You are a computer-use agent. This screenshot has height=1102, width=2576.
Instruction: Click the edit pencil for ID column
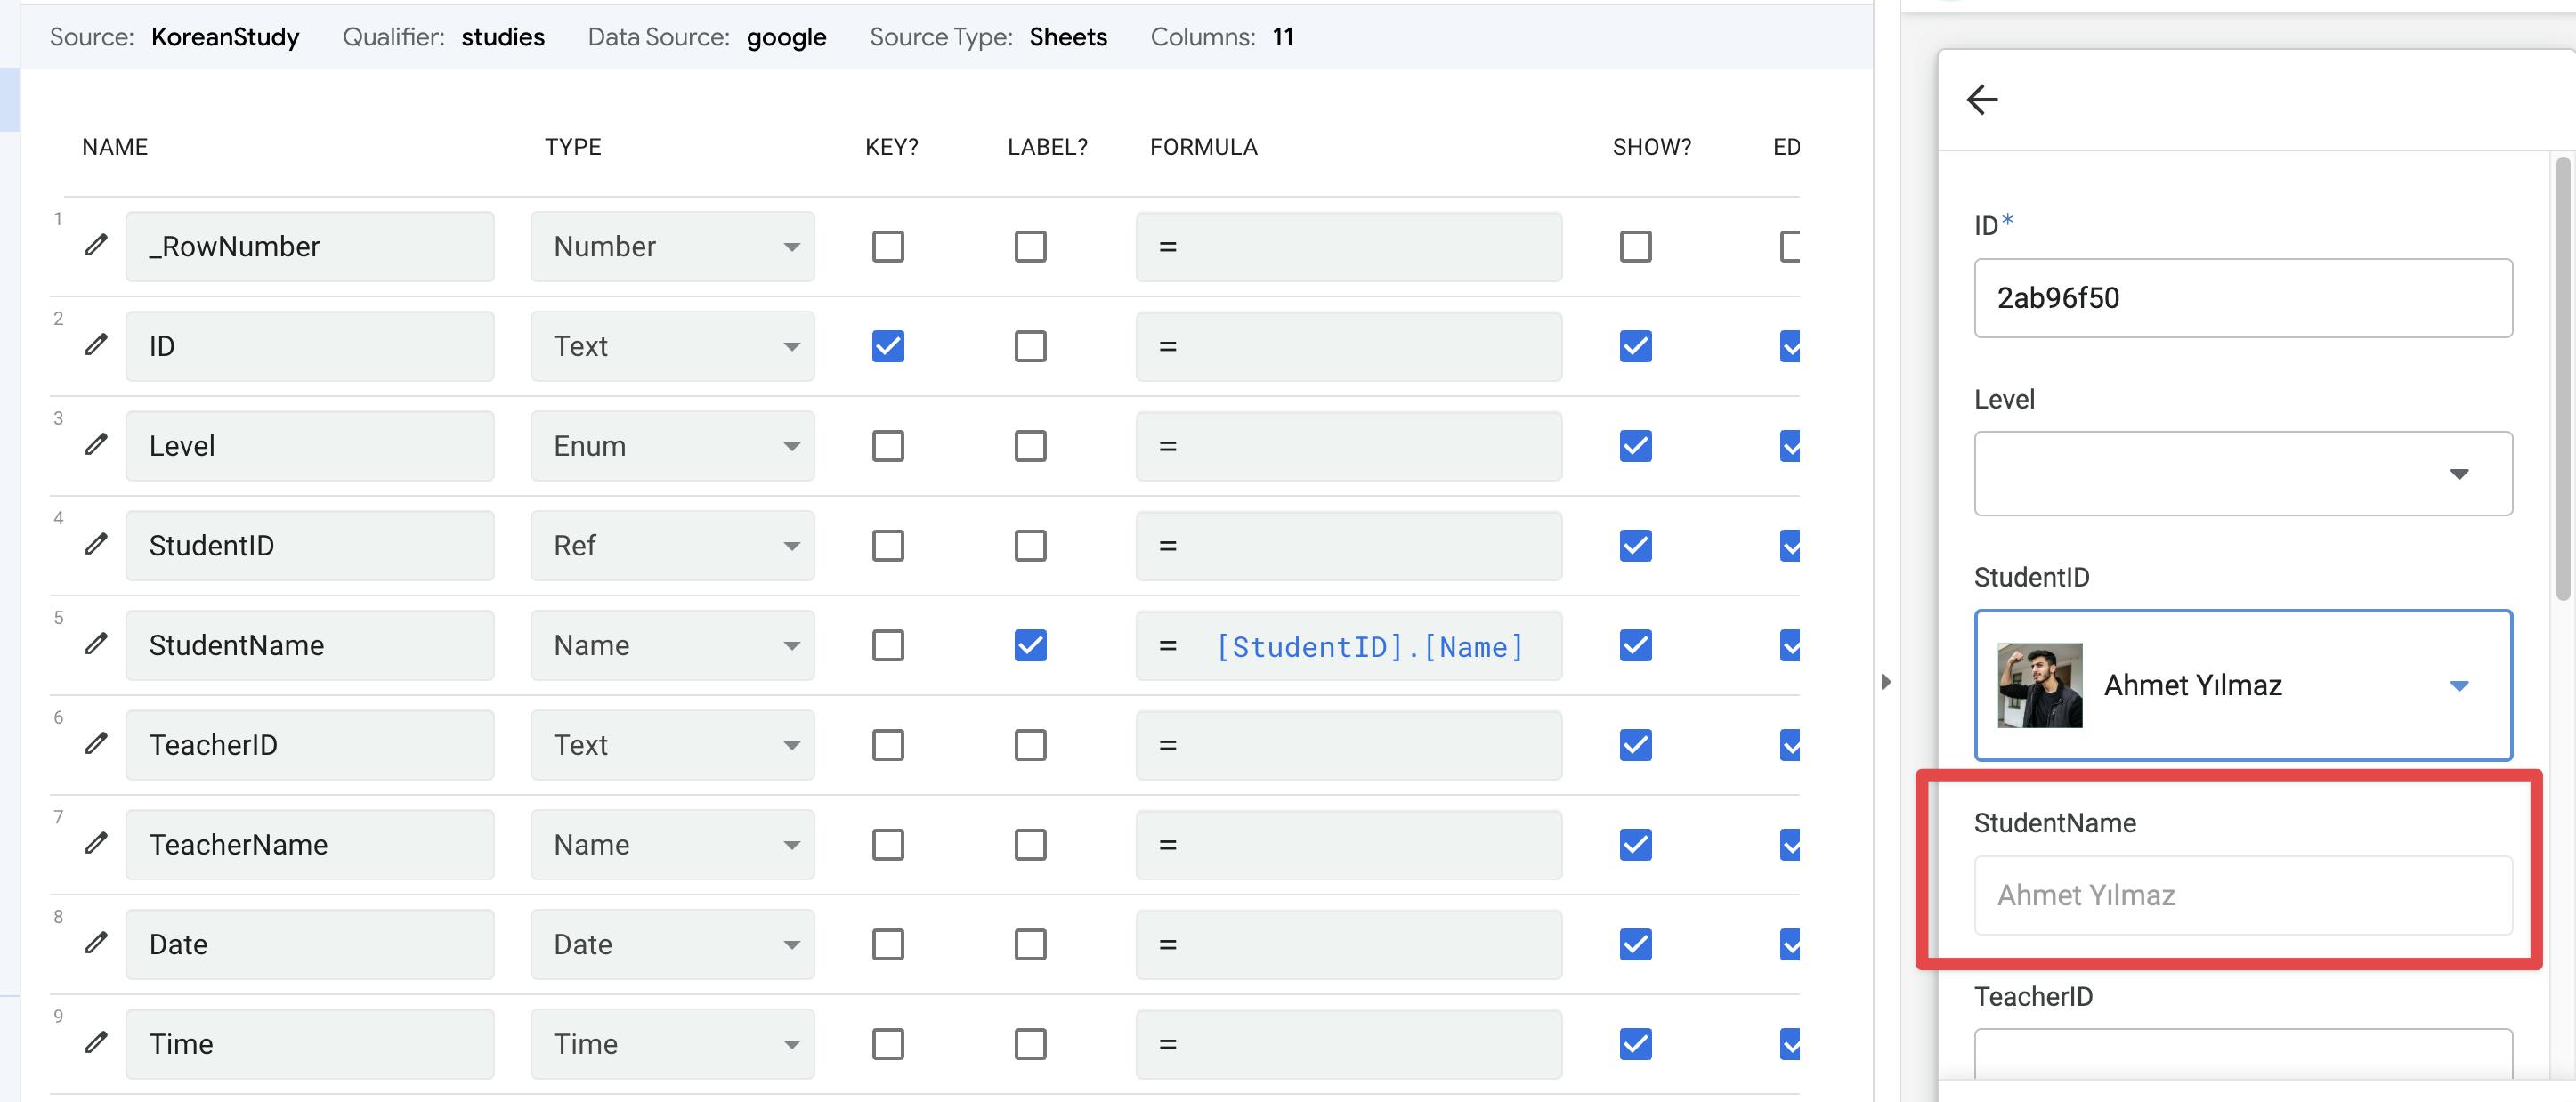[96, 345]
